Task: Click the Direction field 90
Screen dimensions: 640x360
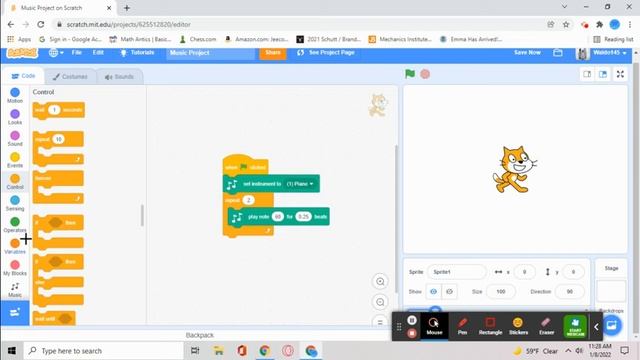Action: coord(569,291)
